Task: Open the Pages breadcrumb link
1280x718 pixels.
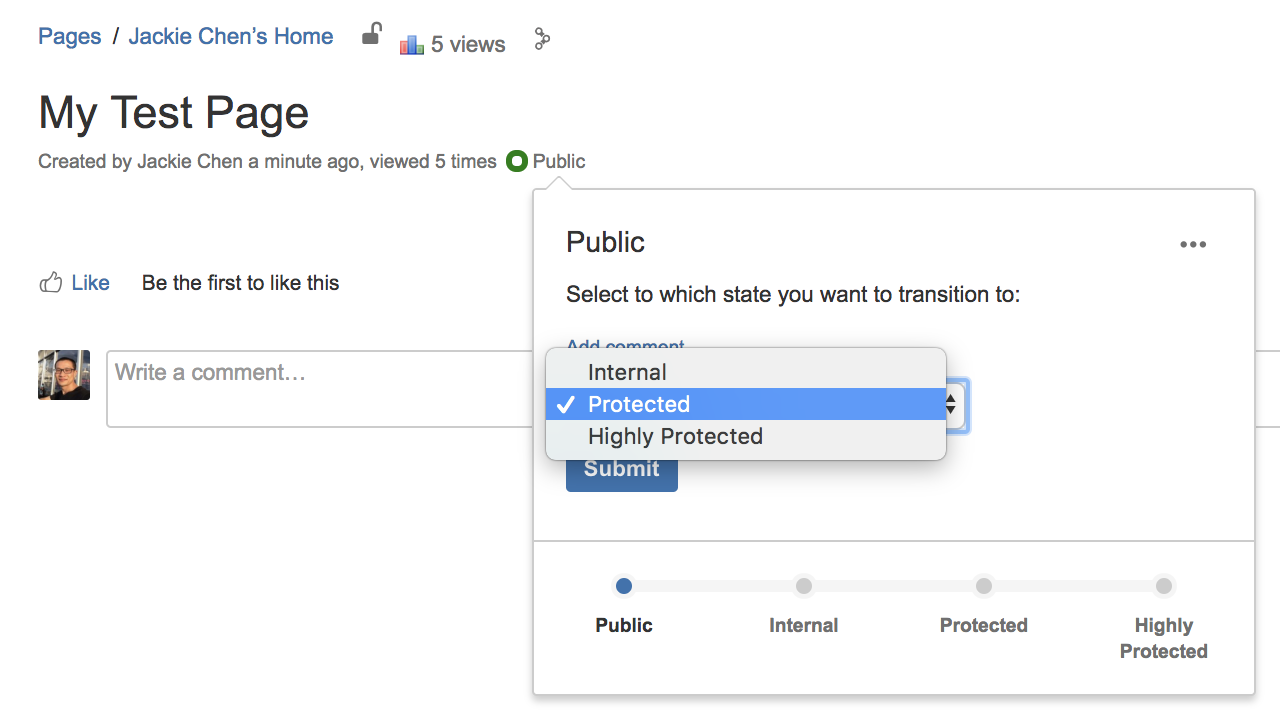Action: tap(70, 36)
